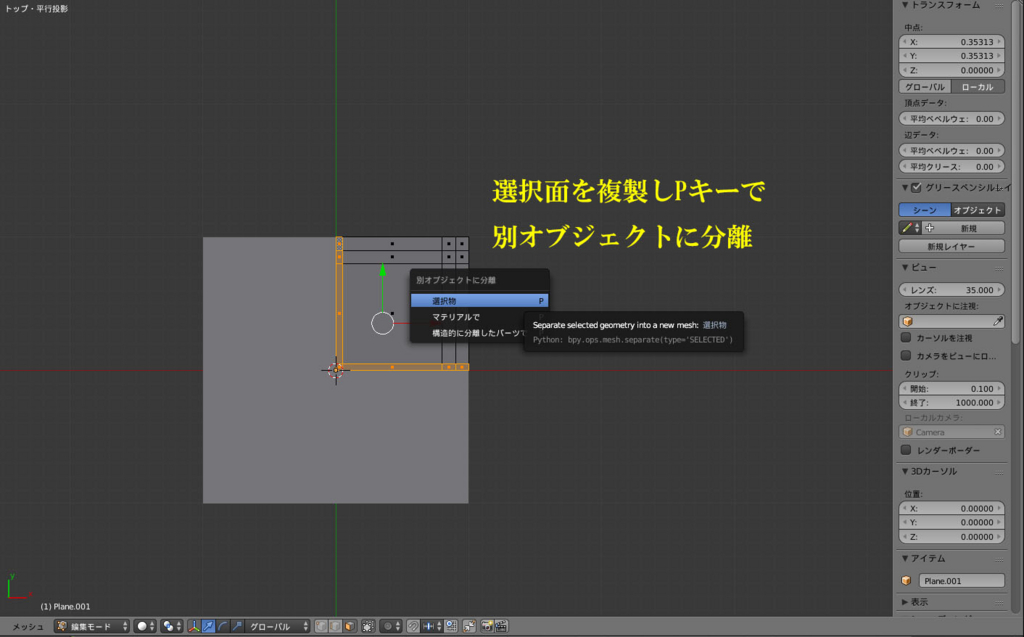Click the white manipulator center circle

383,323
